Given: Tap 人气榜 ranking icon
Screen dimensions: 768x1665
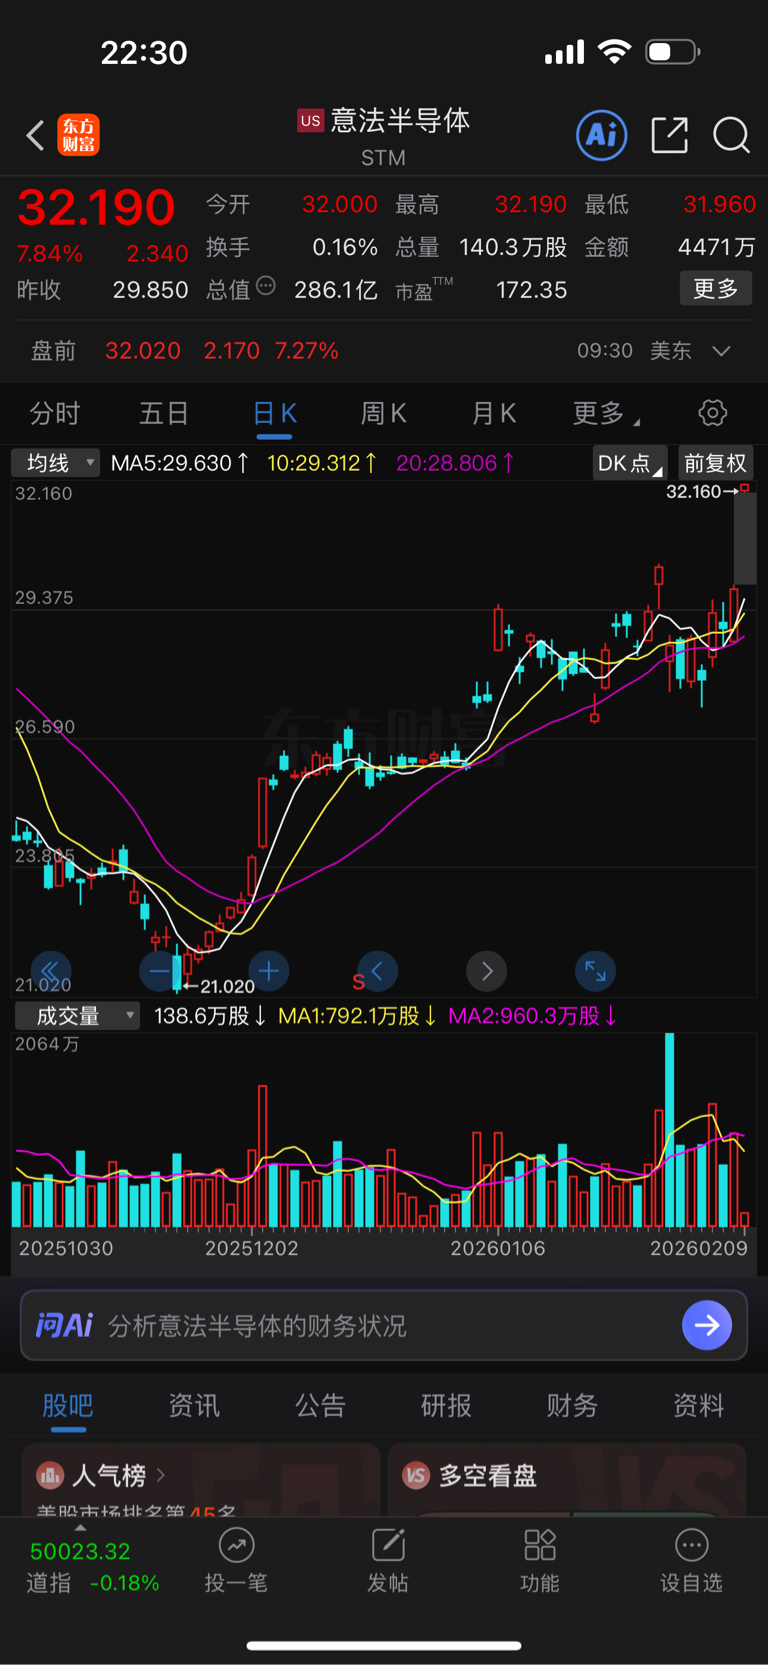Looking at the screenshot, I should click(50, 1475).
